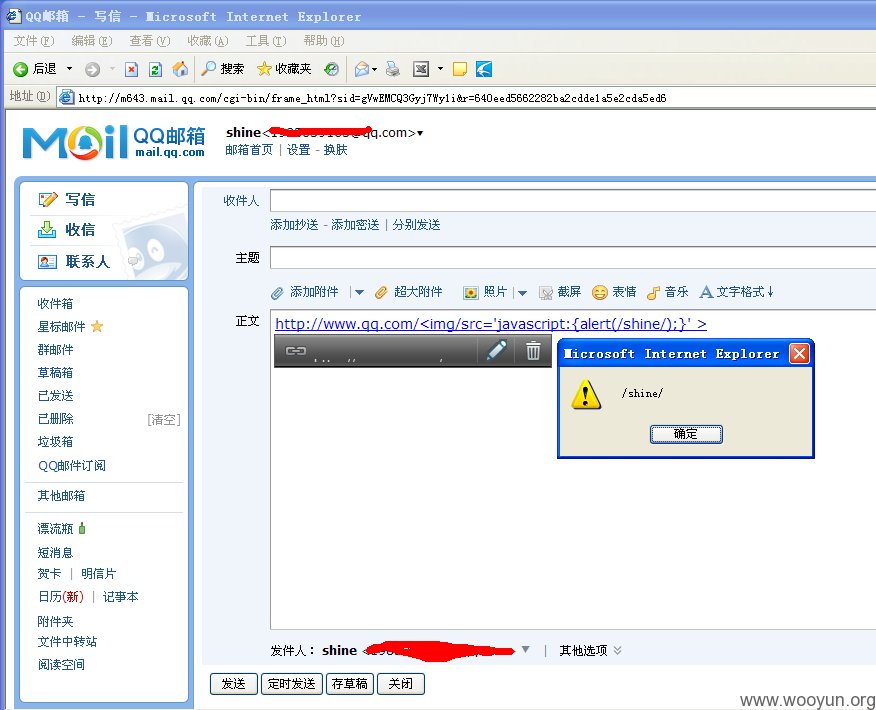Open 收藏夹 favorites star button
The width and height of the screenshot is (876, 710).
pyautogui.click(x=284, y=69)
